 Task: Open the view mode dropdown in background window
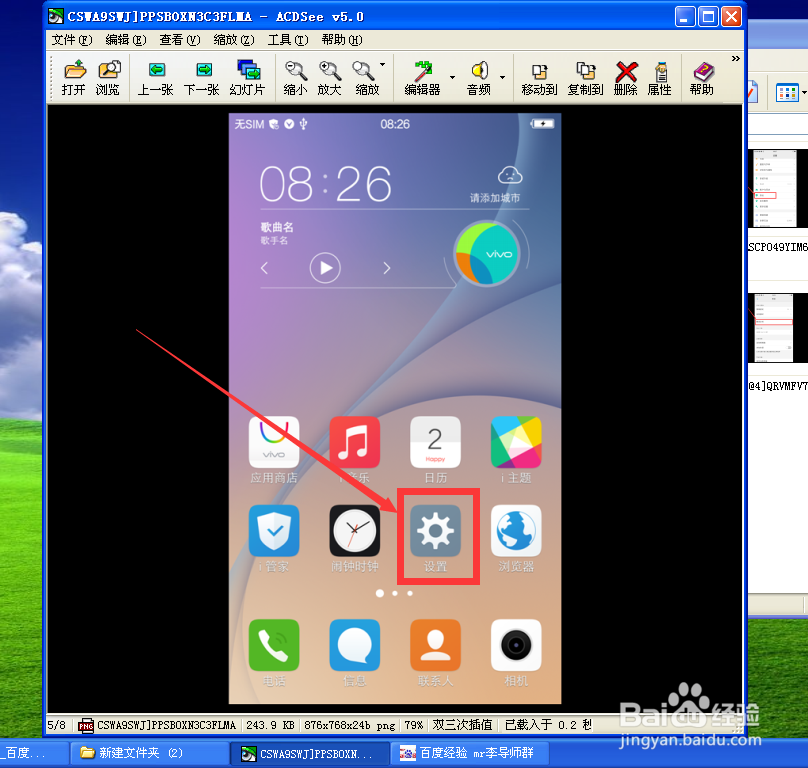(x=804, y=93)
